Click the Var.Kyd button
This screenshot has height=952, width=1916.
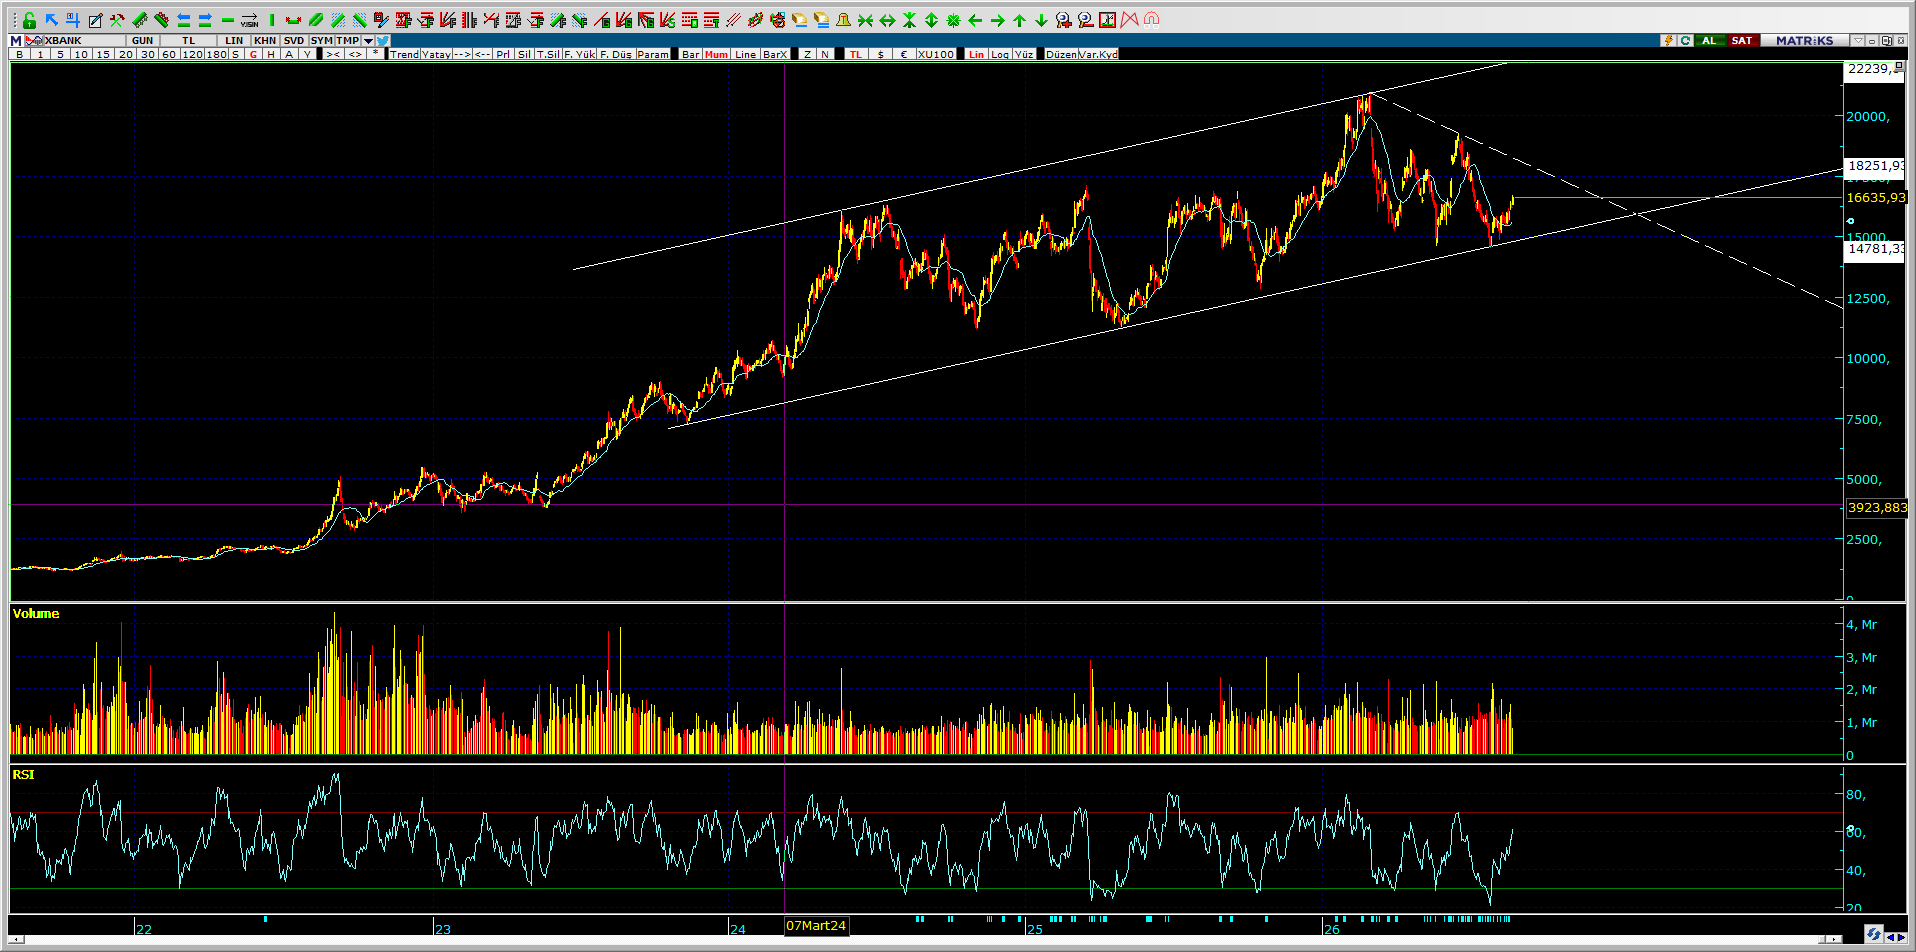tap(1098, 54)
